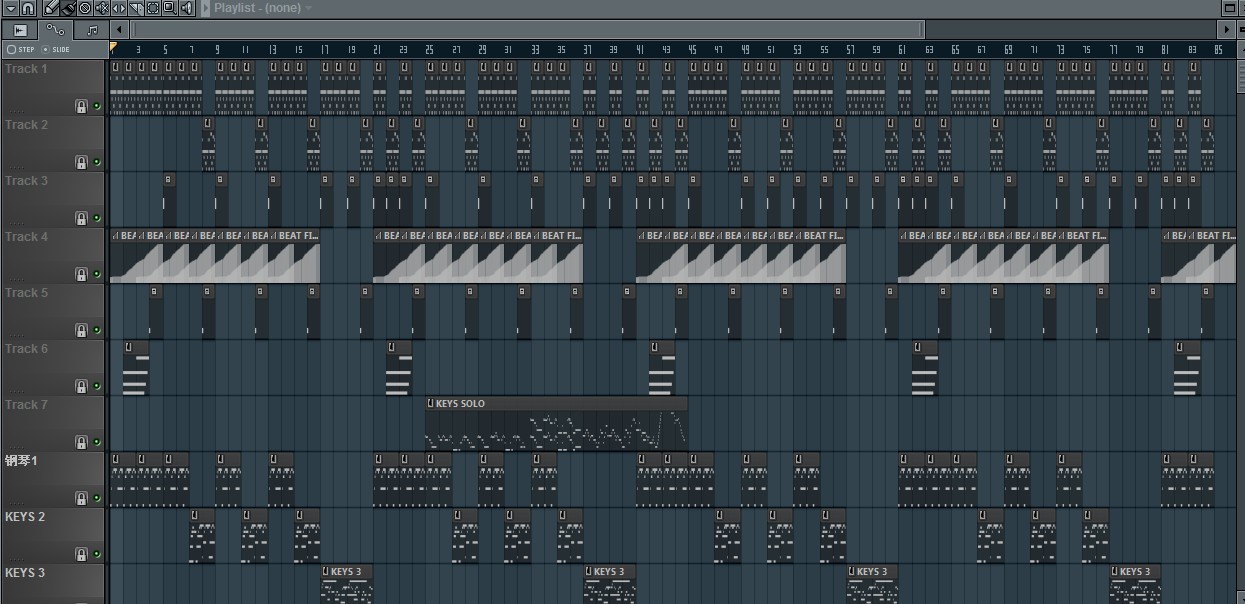Select the STEP radio option
Viewport: 1245px width, 604px height.
click(x=11, y=49)
